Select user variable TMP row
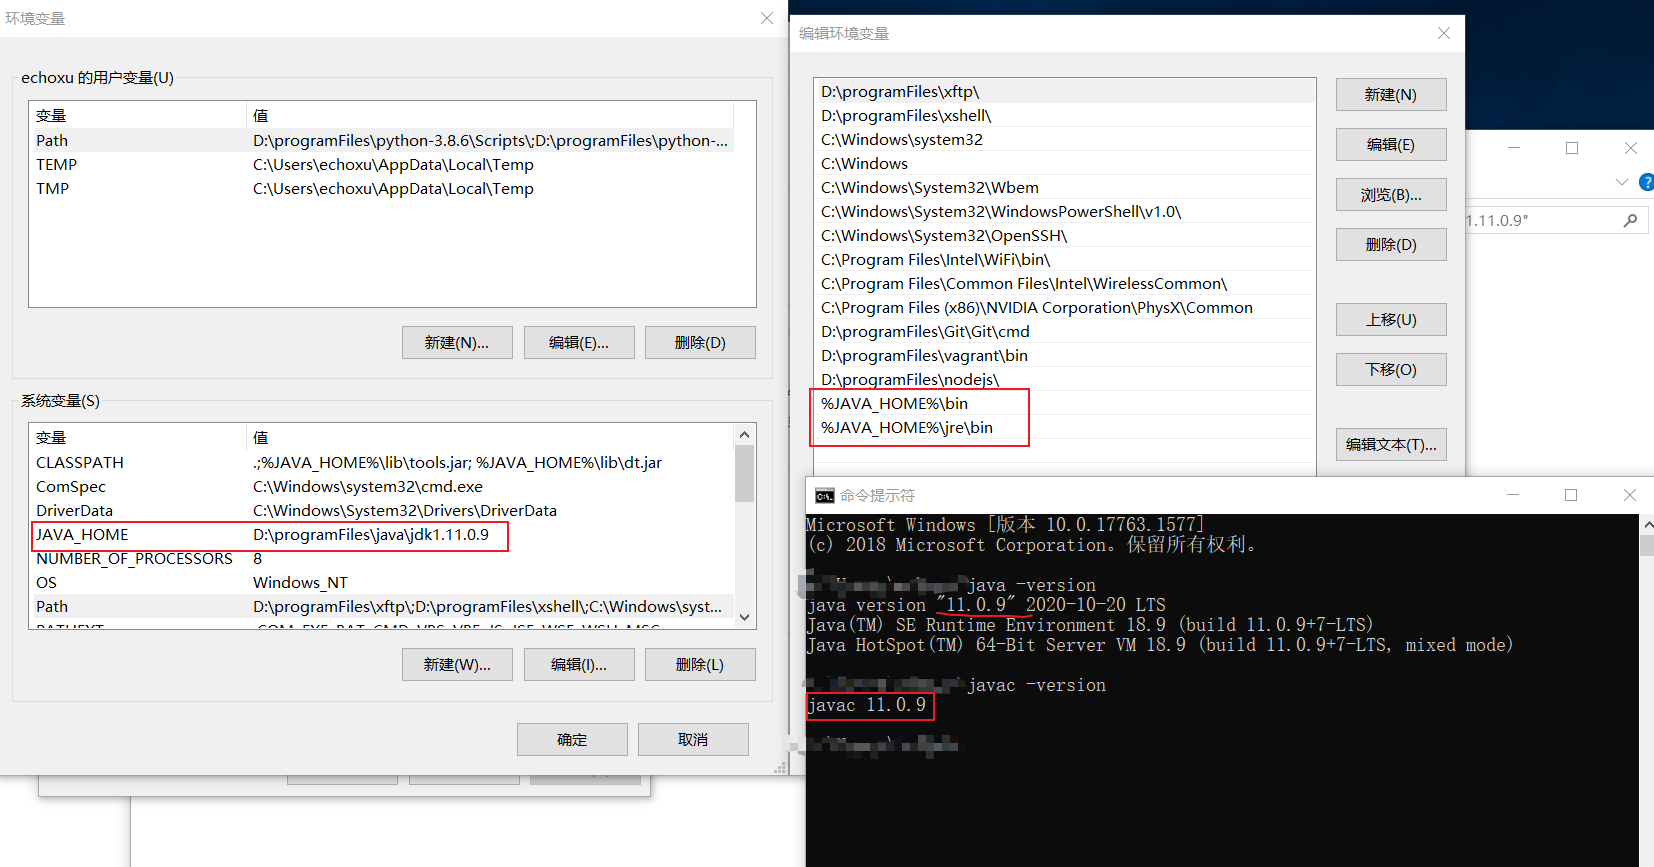Image resolution: width=1654 pixels, height=867 pixels. tap(383, 189)
